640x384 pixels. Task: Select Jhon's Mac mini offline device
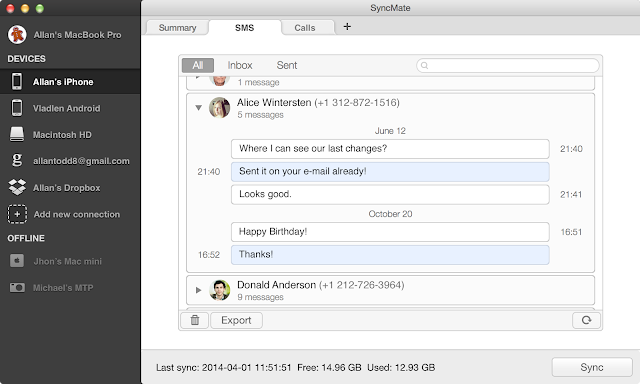coord(68,262)
